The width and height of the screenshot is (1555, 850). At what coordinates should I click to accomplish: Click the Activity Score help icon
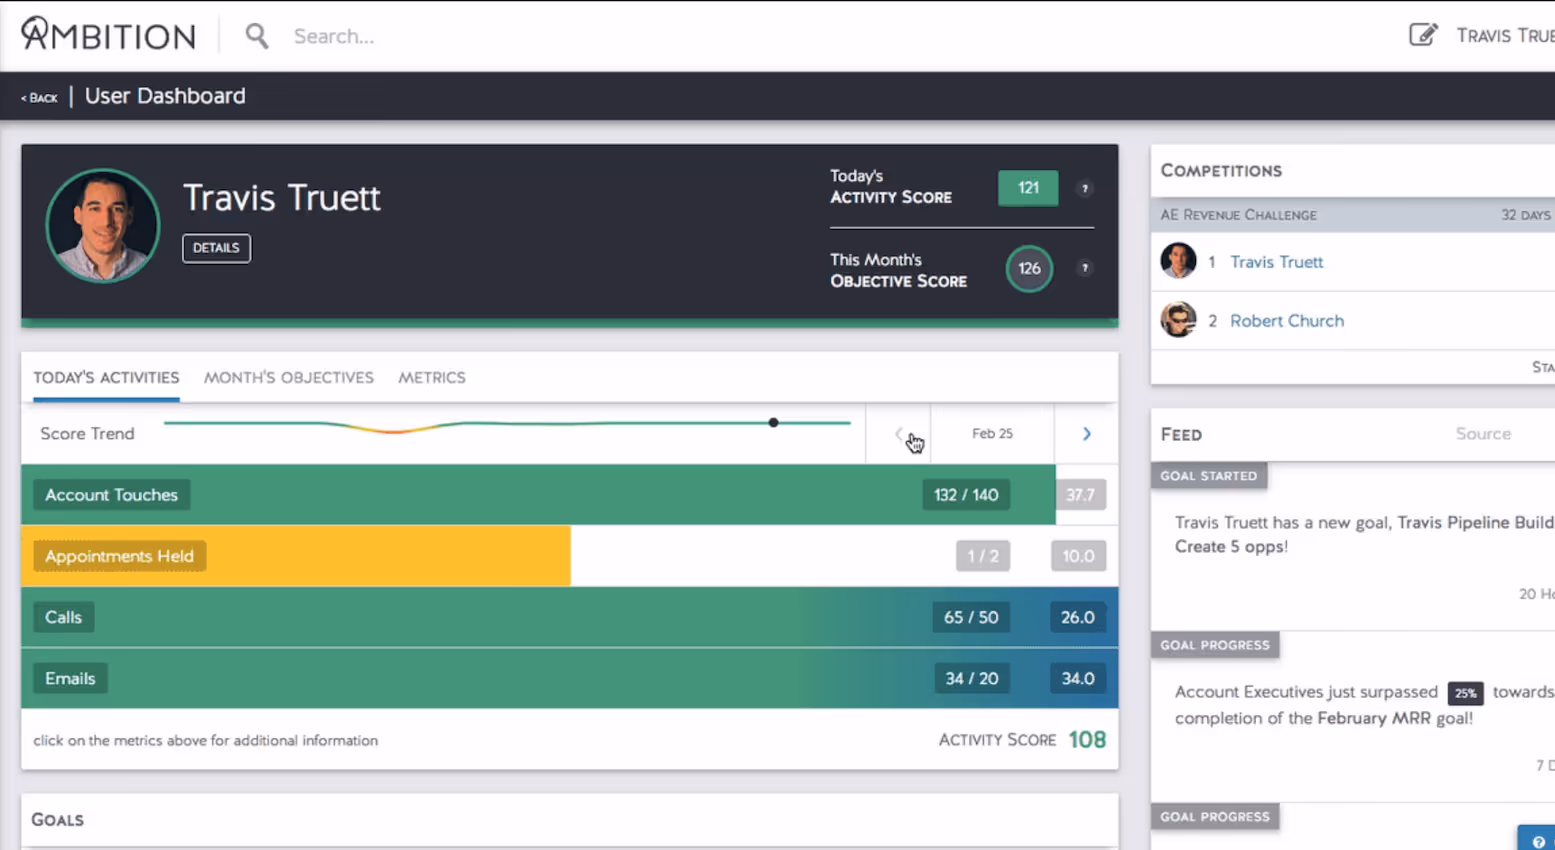(1084, 188)
